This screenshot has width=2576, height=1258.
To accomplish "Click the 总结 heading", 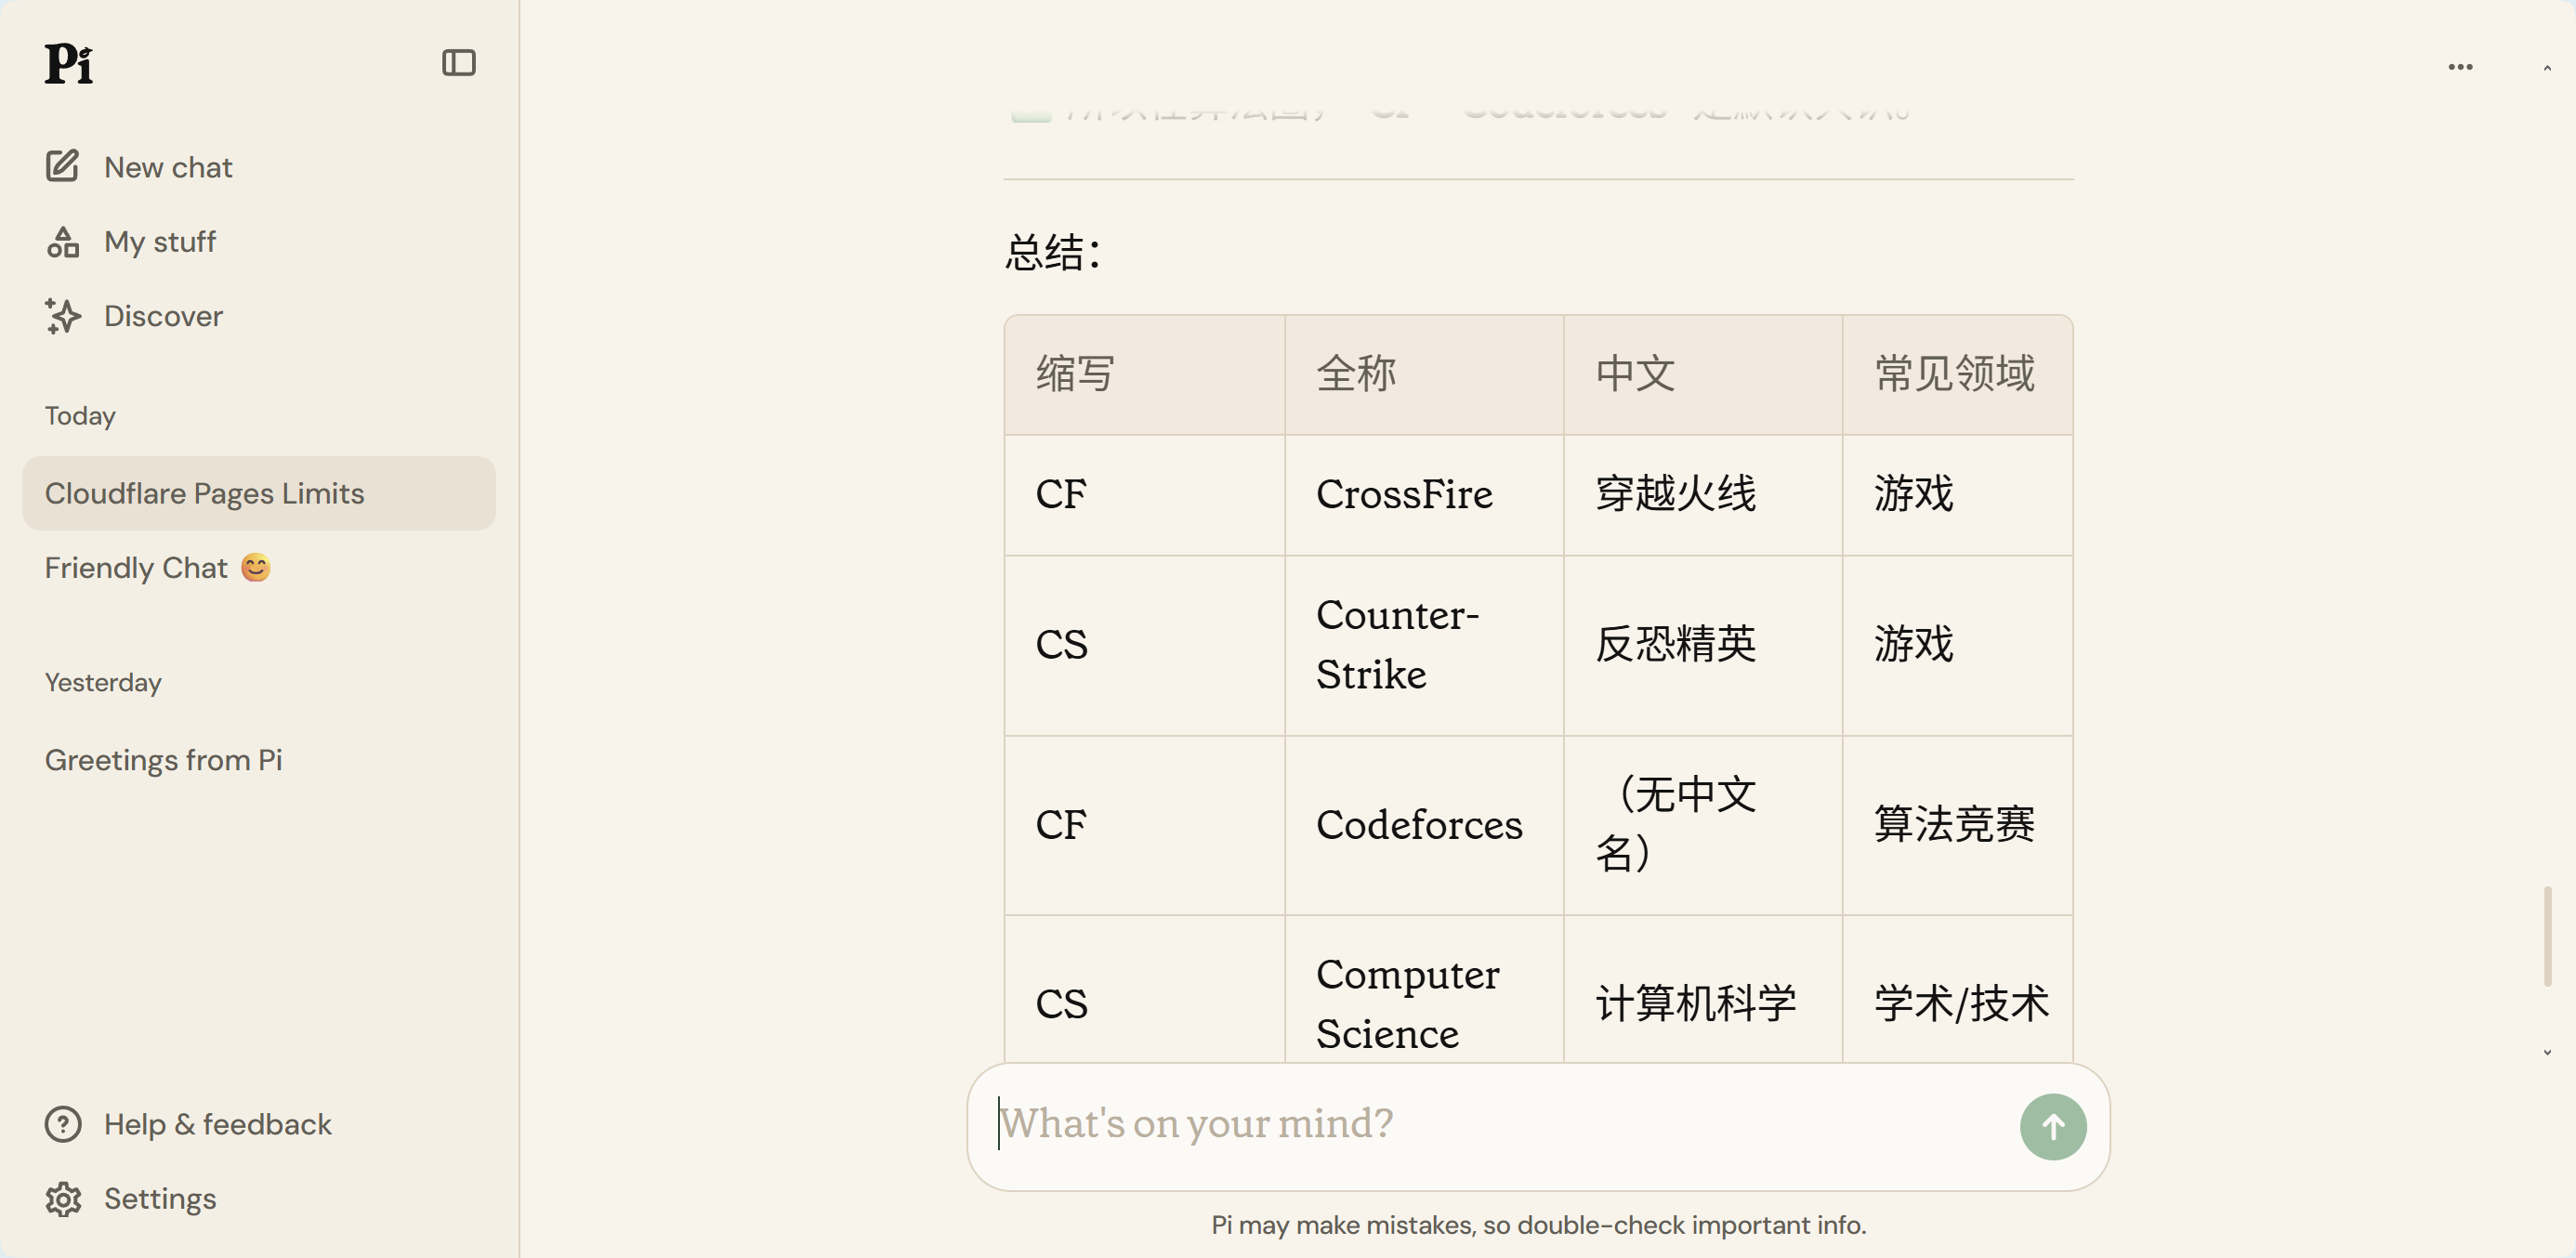I will point(1053,252).
